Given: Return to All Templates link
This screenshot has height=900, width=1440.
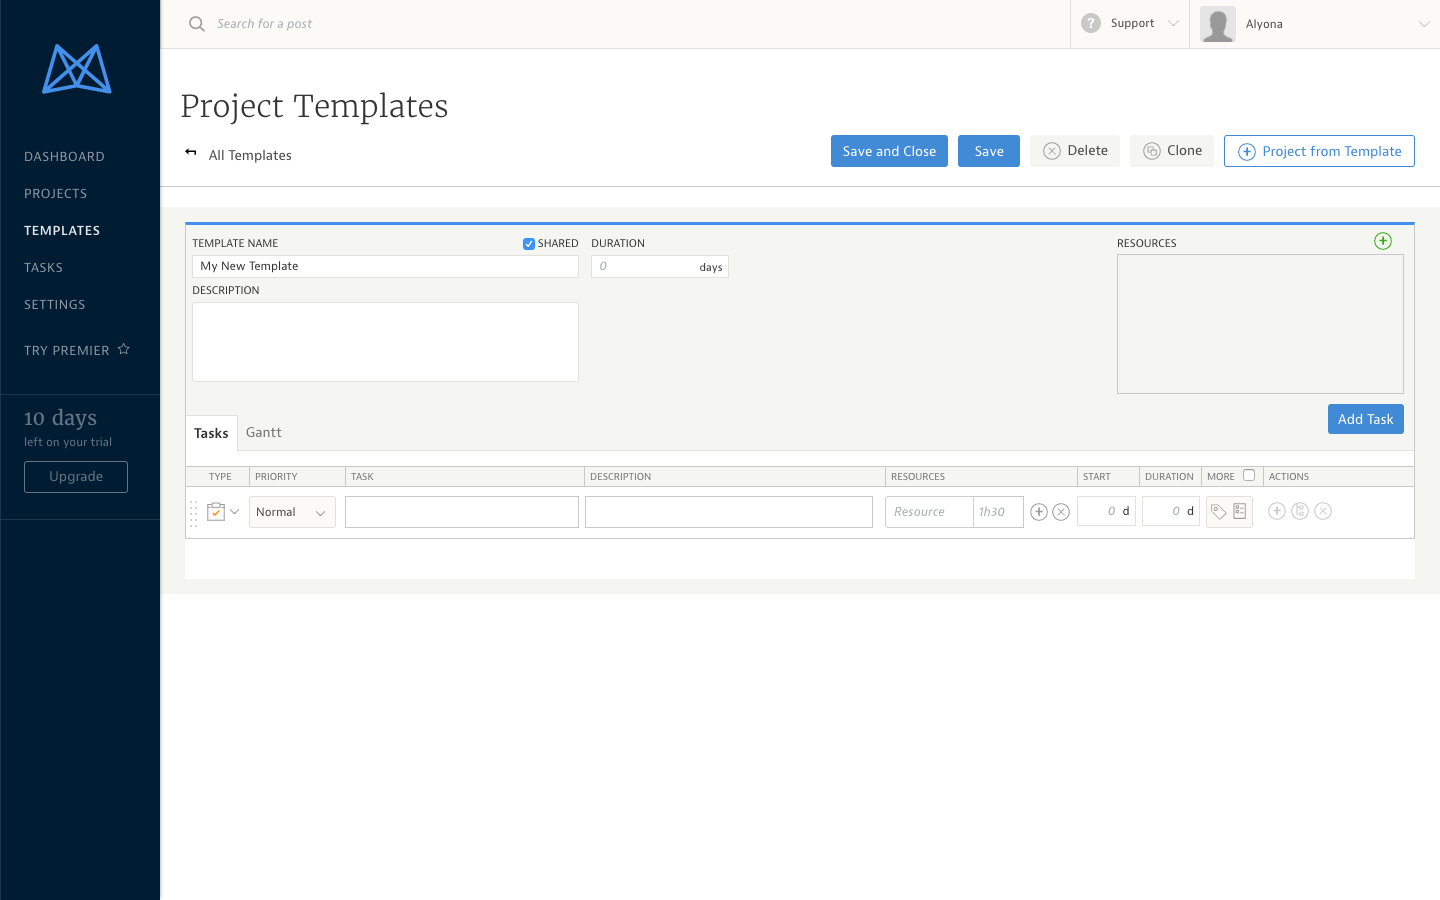Looking at the screenshot, I should click(250, 155).
